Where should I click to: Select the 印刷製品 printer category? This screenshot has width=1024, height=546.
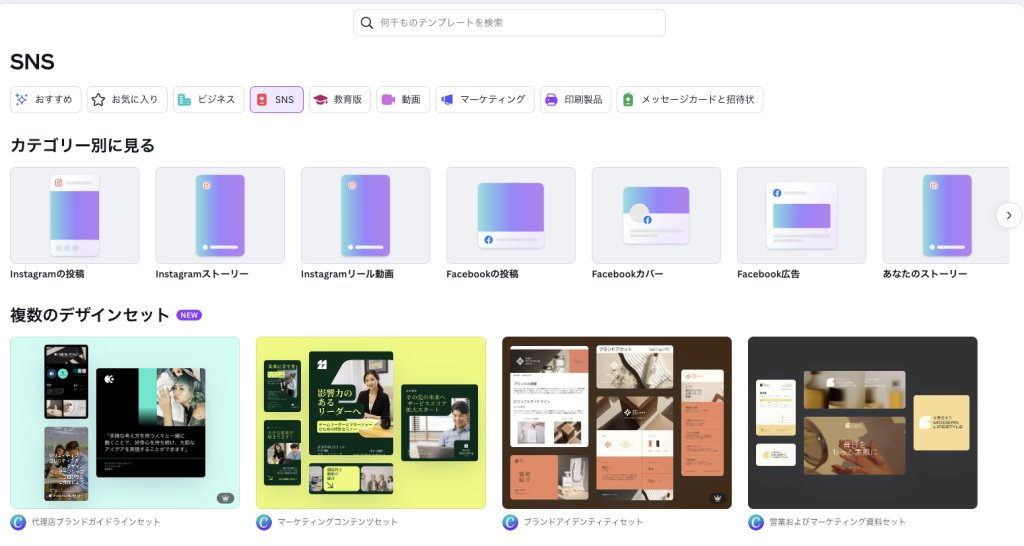tap(575, 100)
